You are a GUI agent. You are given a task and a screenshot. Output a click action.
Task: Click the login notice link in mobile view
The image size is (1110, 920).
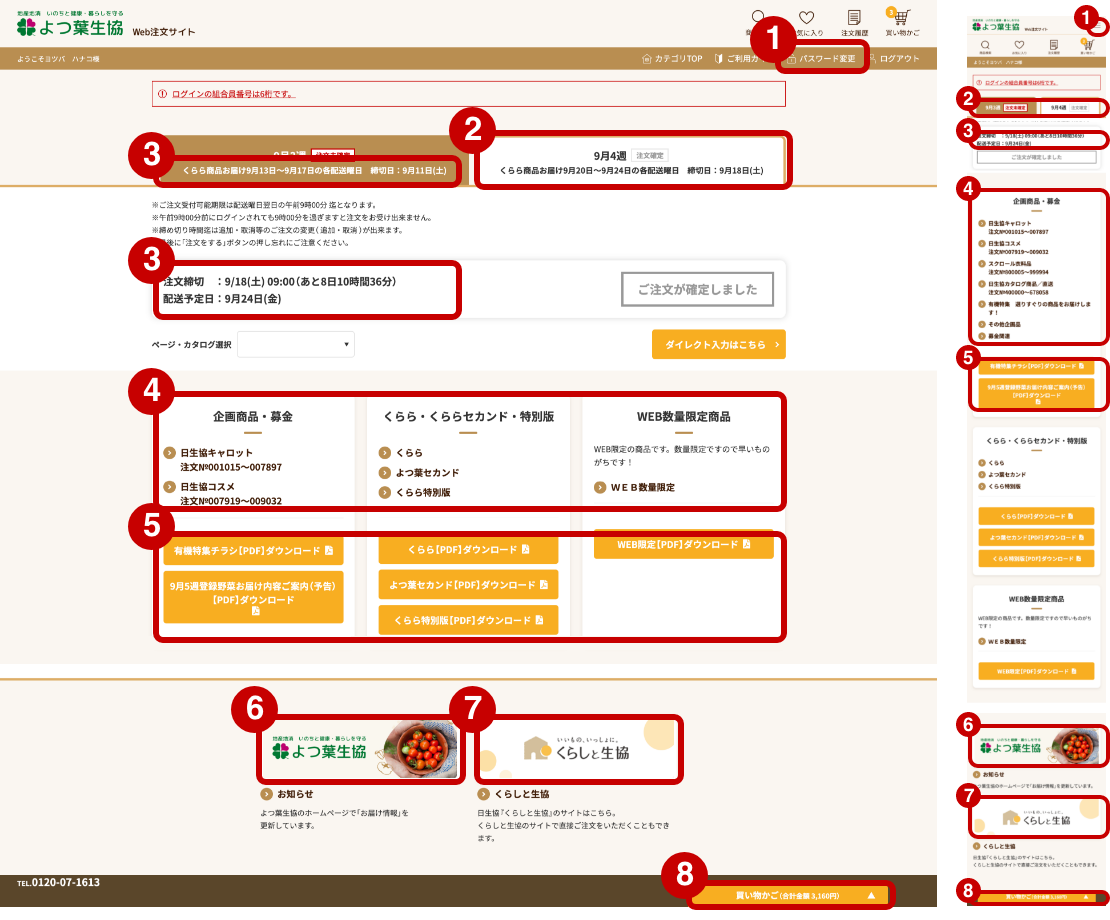click(1020, 83)
